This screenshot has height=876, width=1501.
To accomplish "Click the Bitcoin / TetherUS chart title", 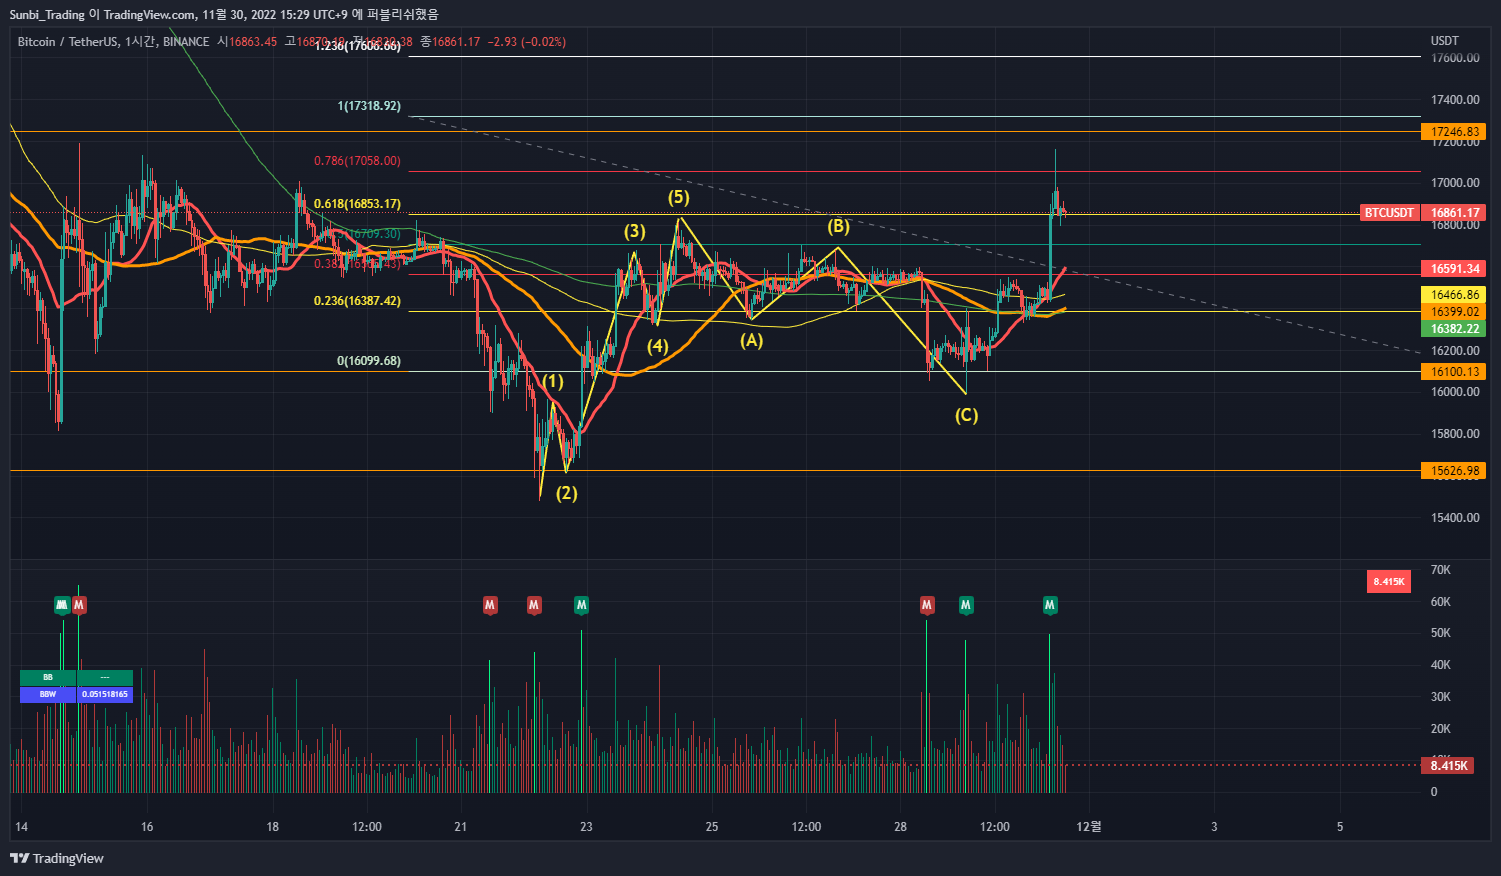I will point(66,42).
